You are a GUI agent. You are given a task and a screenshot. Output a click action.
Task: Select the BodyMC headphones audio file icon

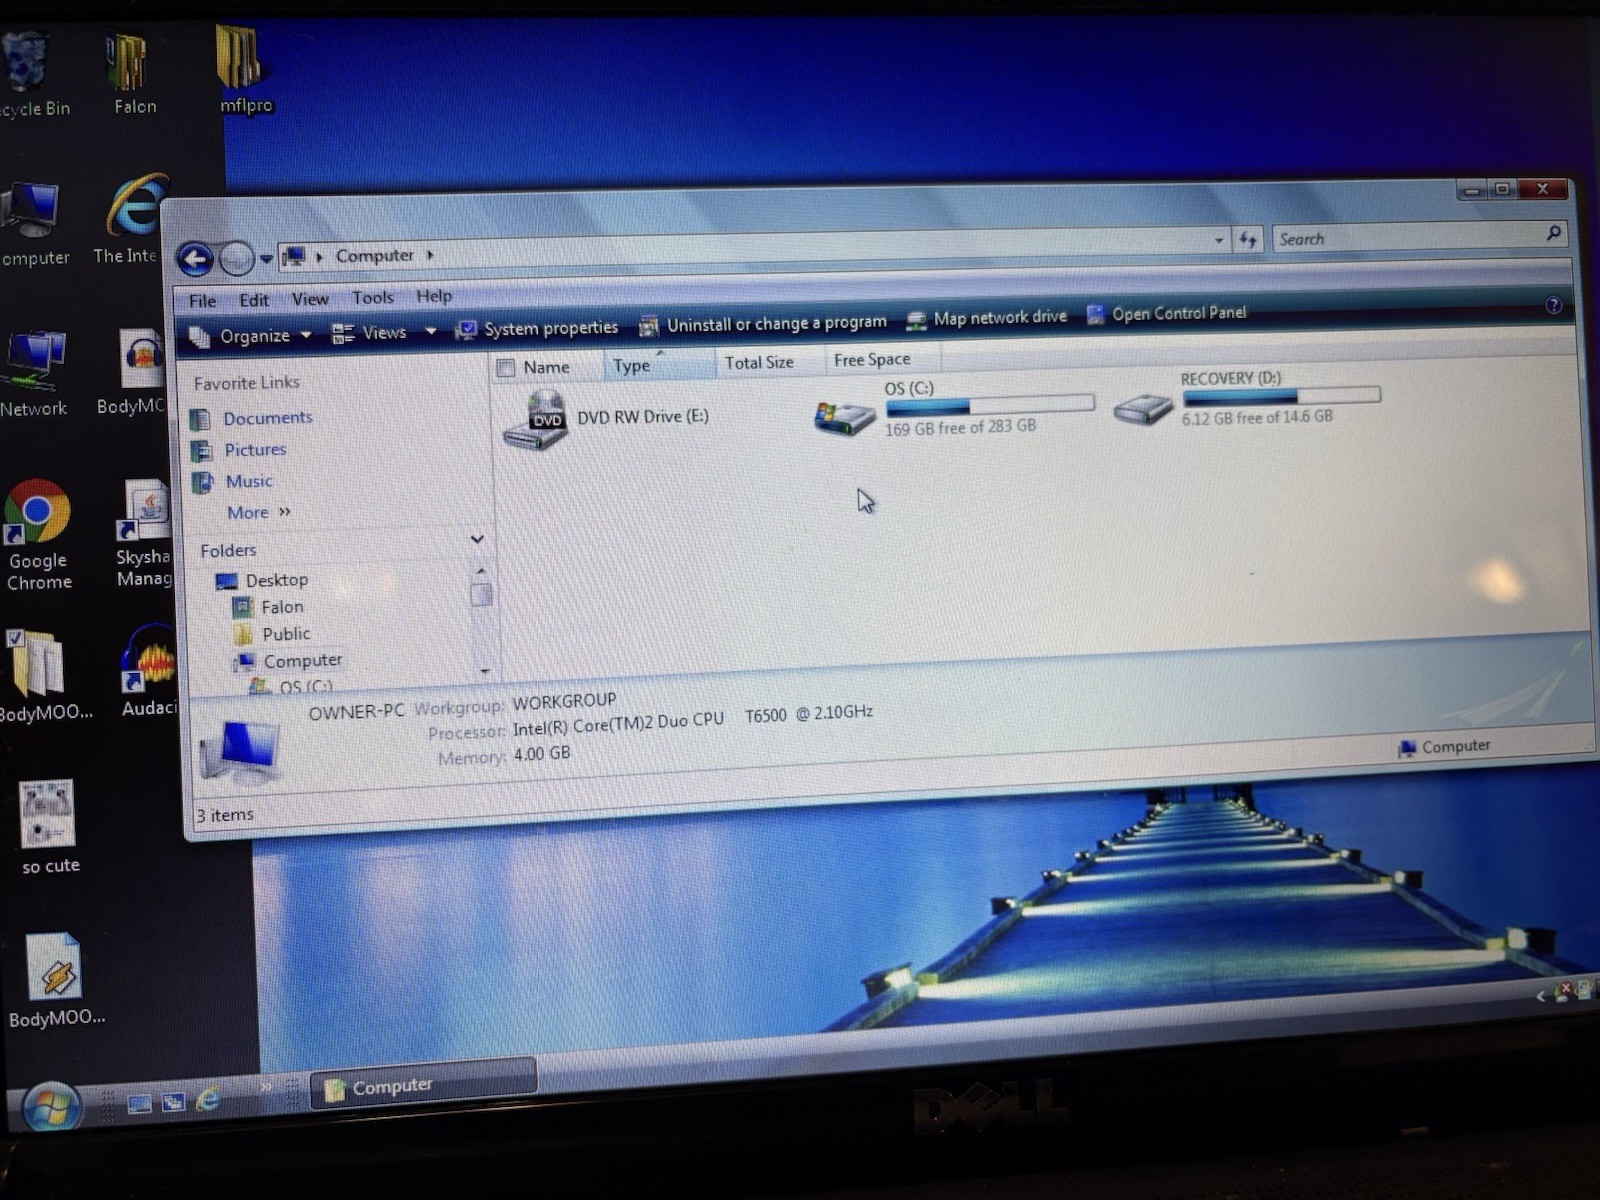[135, 372]
